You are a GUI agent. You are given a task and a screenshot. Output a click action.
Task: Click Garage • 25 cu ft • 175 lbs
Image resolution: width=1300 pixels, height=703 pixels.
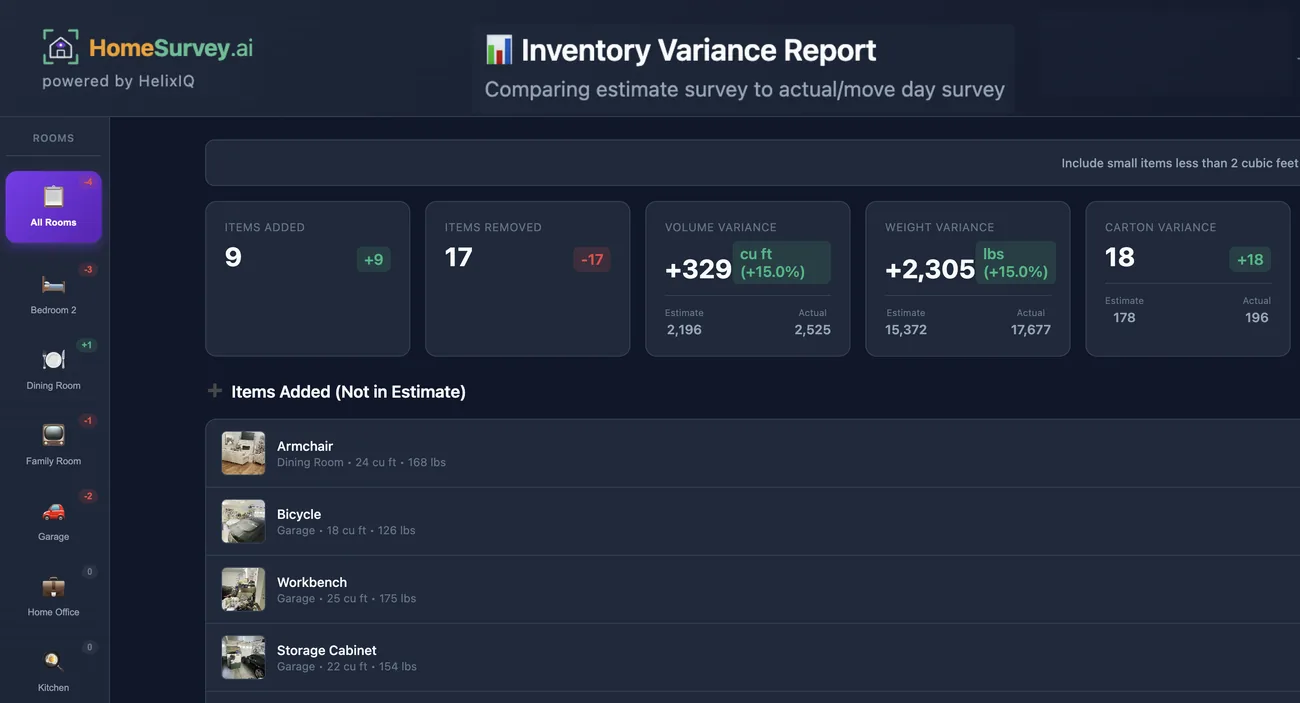(346, 598)
